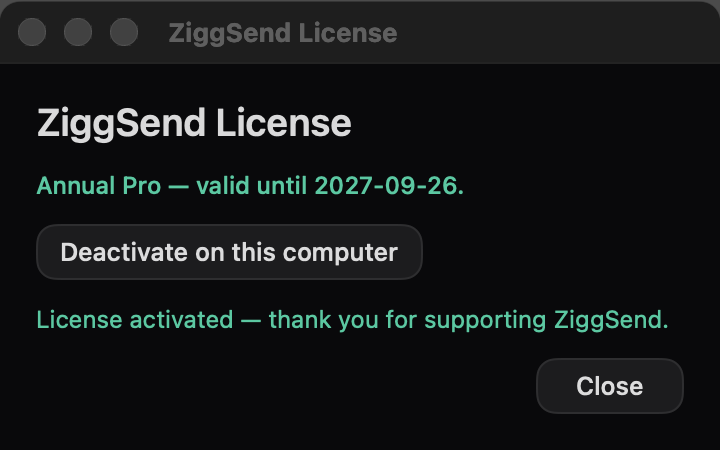Click Deactivate on this computer button
The height and width of the screenshot is (450, 720).
[x=229, y=252]
